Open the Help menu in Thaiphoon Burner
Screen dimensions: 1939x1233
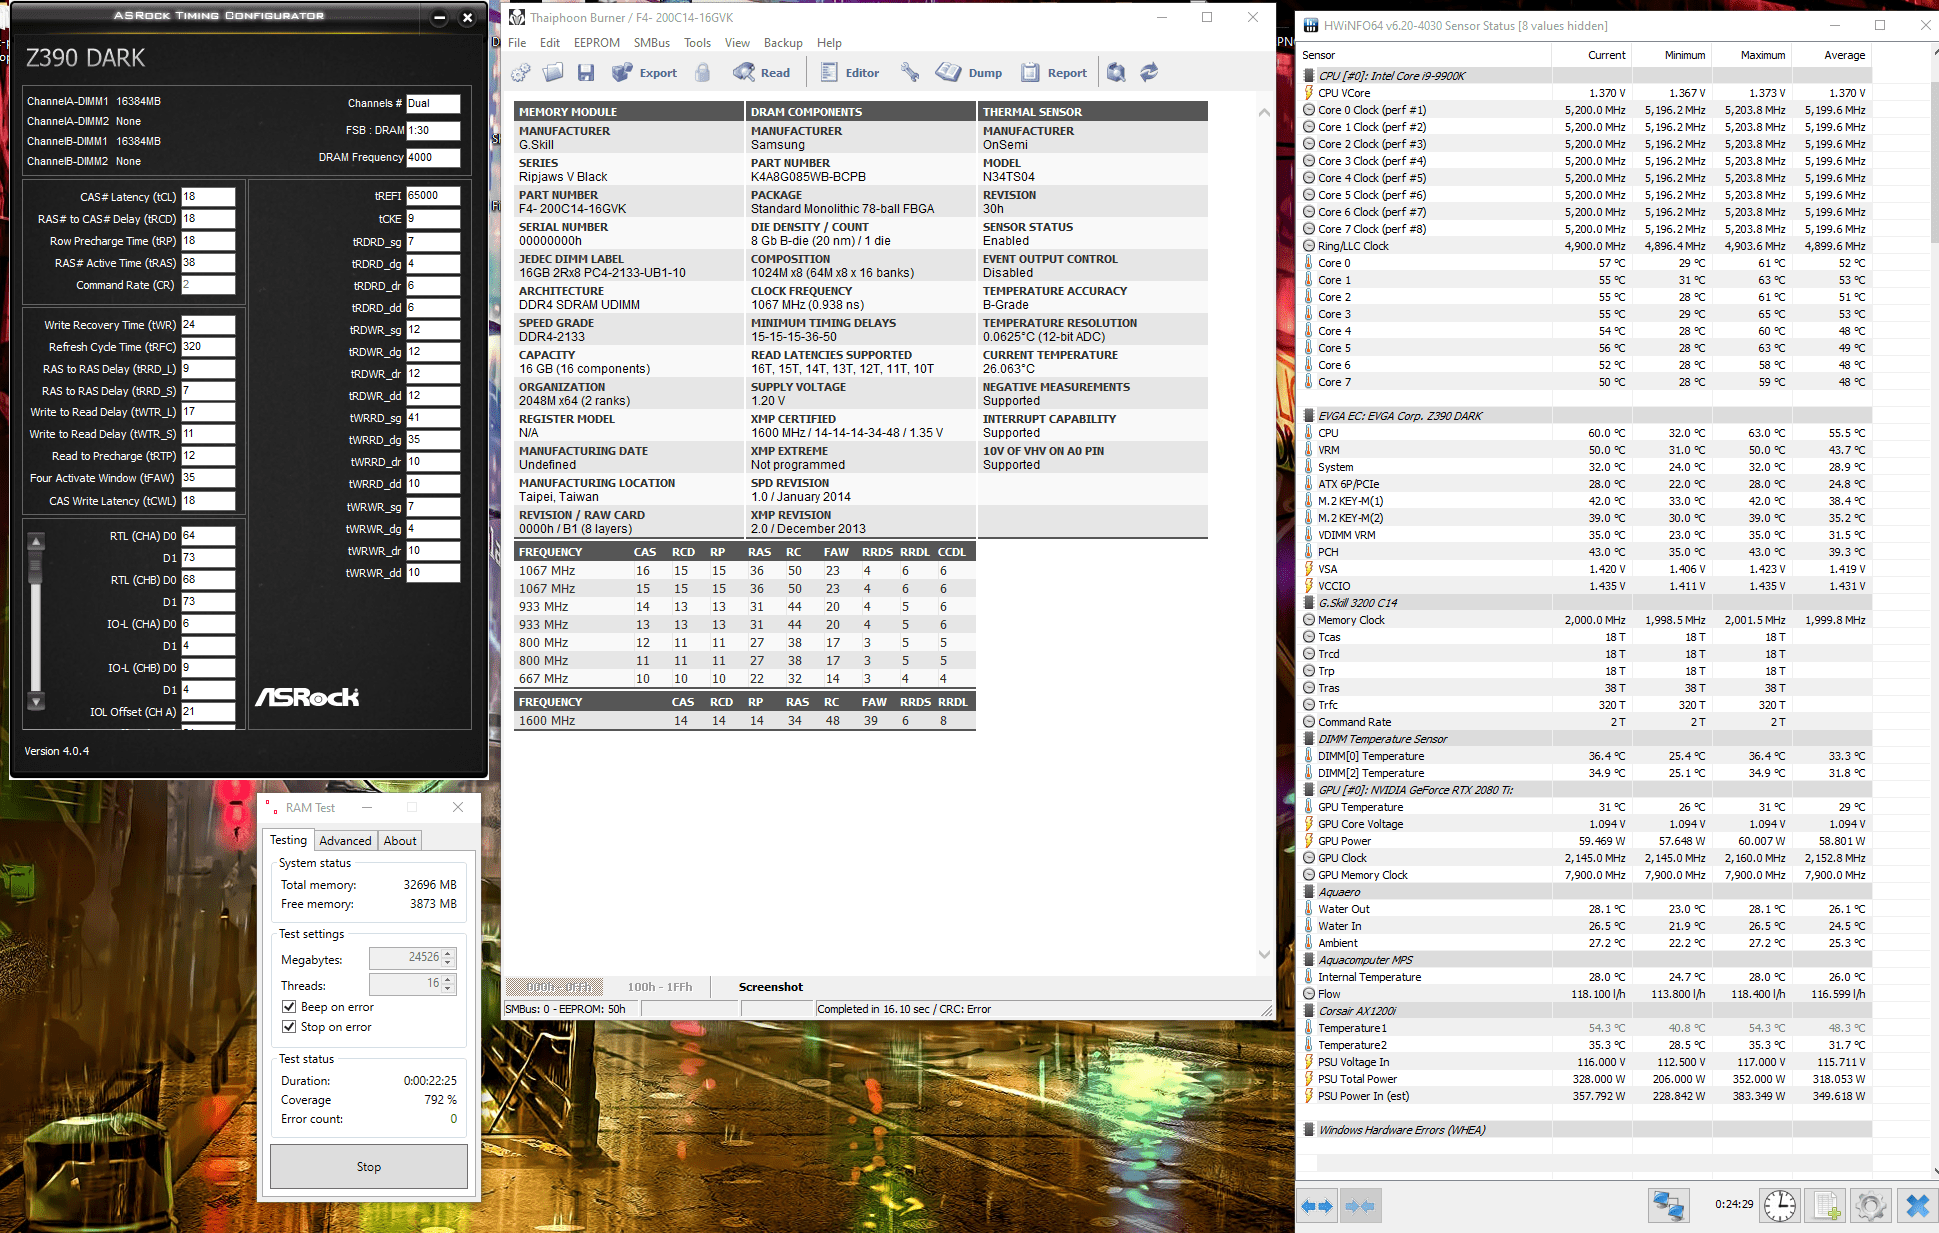click(x=829, y=43)
